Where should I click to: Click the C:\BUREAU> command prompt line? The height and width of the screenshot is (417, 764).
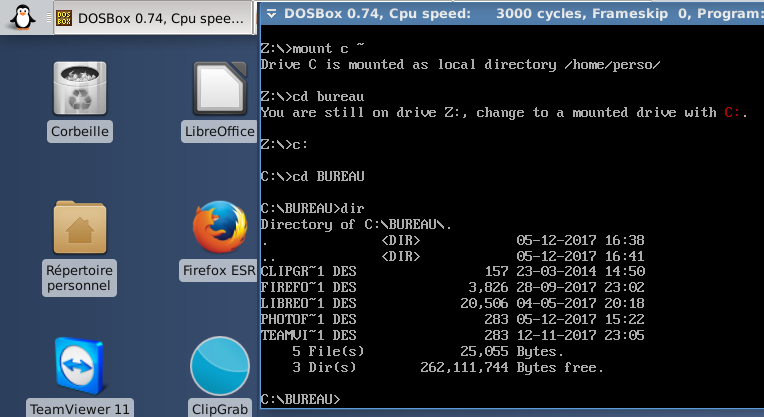[x=300, y=399]
